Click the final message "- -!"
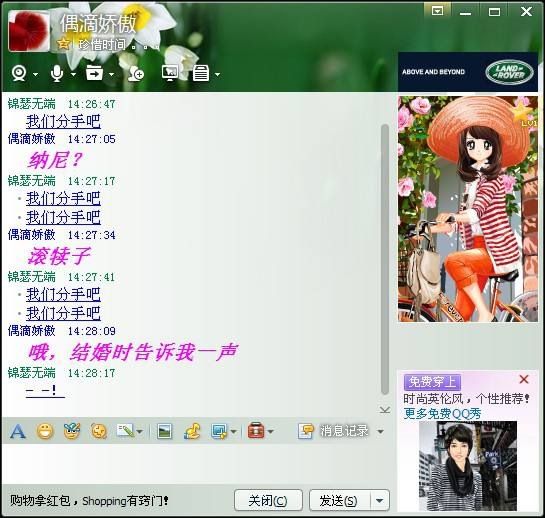Screen dimensions: 545x518 pyautogui.click(x=45, y=391)
